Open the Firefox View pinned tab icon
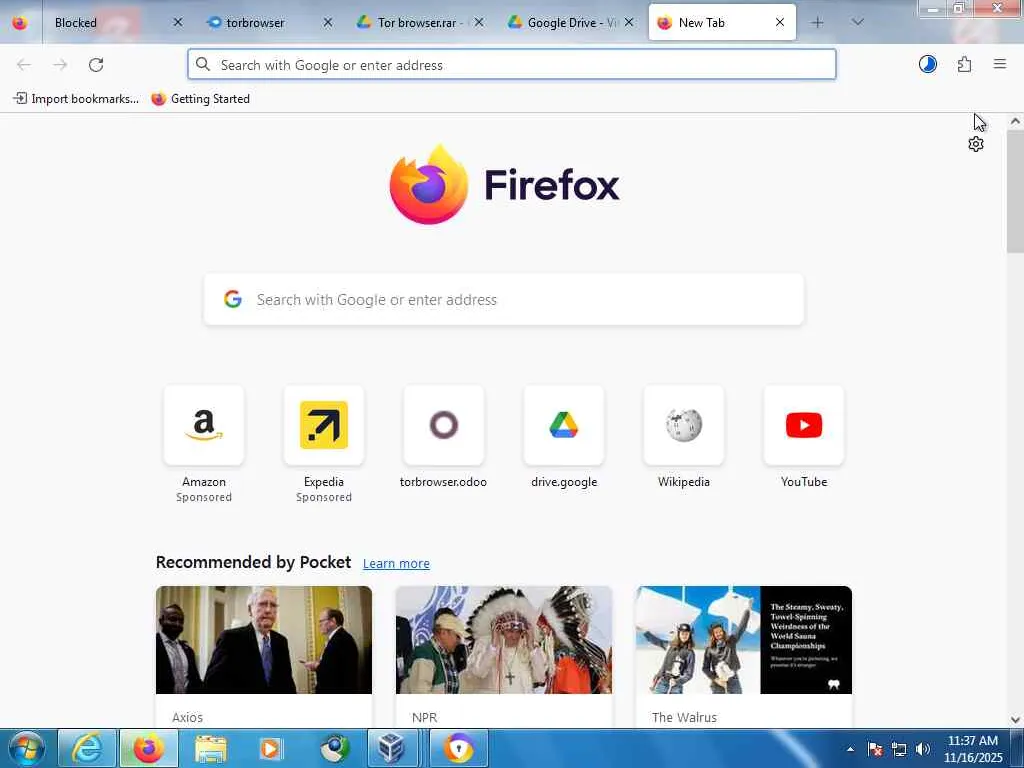This screenshot has width=1024, height=768. (20, 23)
